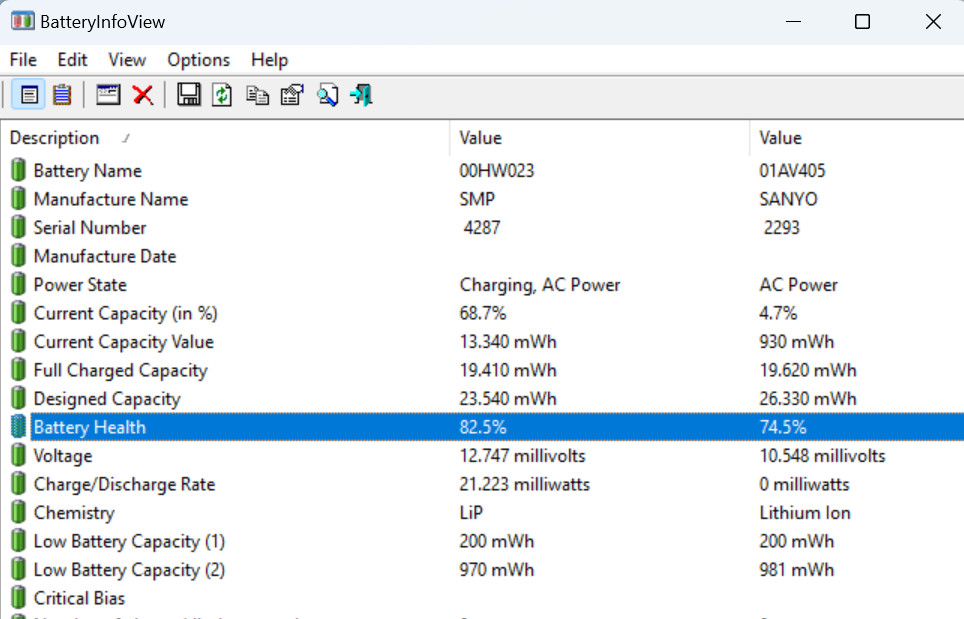The width and height of the screenshot is (964, 619).
Task: Select the Battery Name row
Action: 88,171
